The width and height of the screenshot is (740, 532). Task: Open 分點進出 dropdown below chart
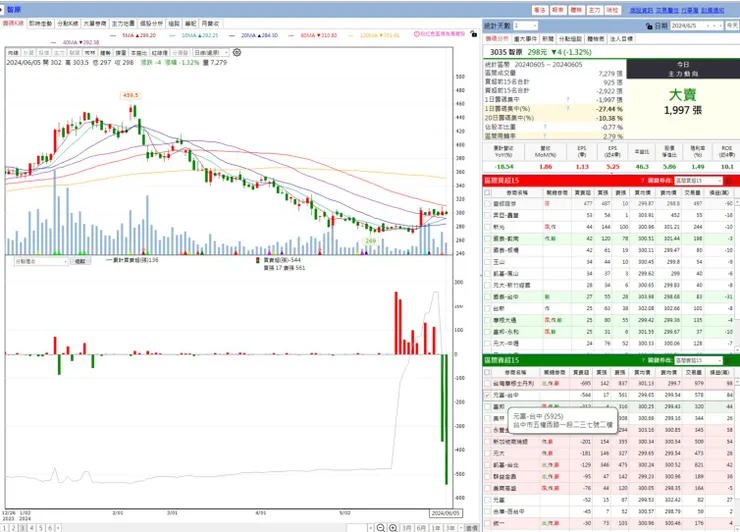click(x=41, y=261)
